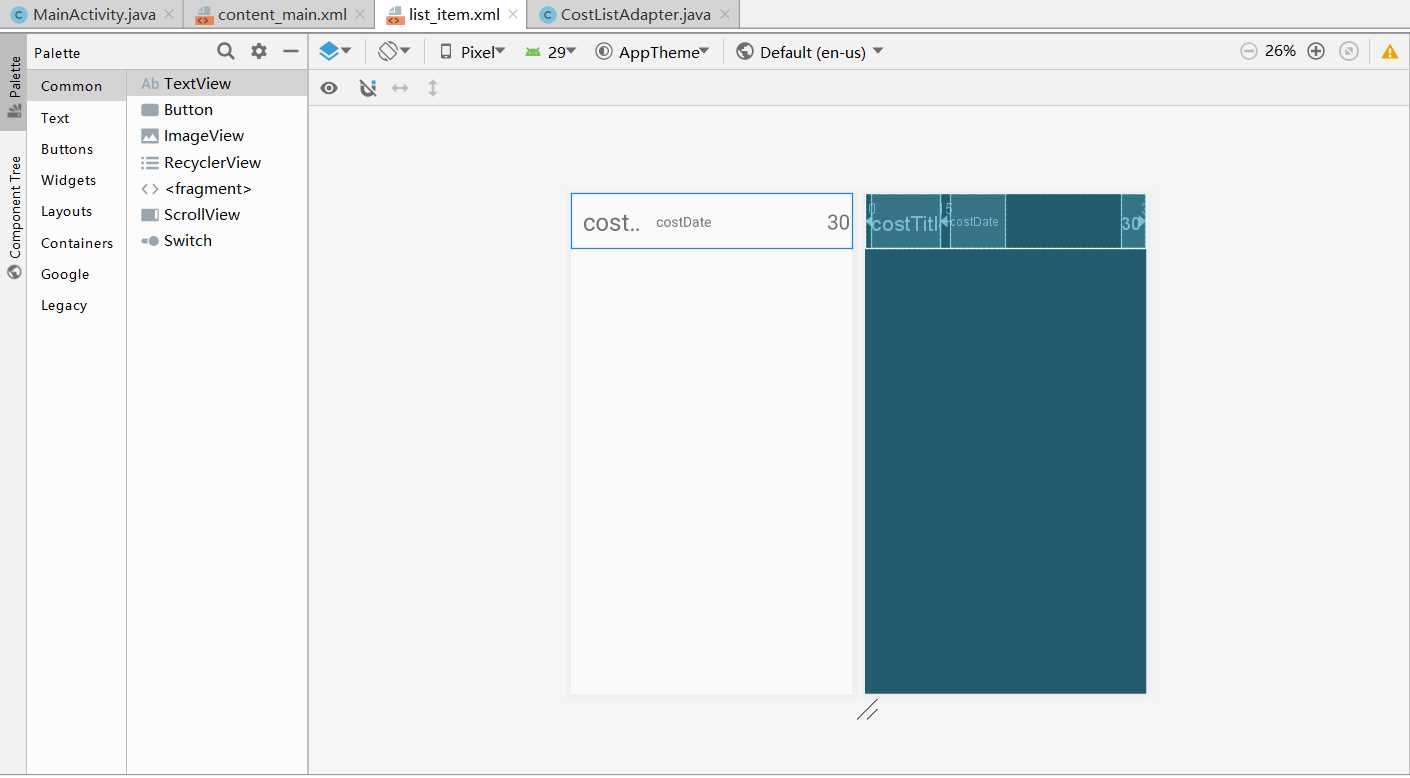Screen dimensions: 1410x778
Task: Click the 26% zoom level label
Action: pos(1281,51)
